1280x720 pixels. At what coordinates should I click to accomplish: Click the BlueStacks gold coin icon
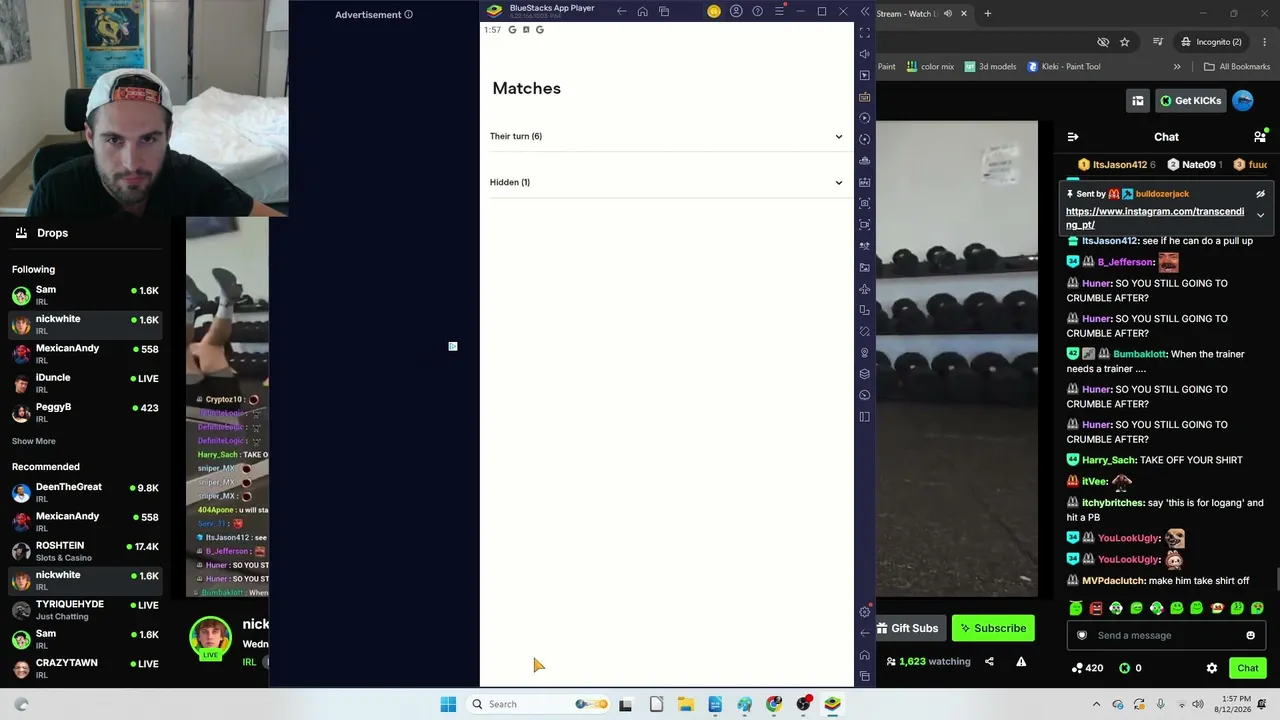(x=714, y=12)
